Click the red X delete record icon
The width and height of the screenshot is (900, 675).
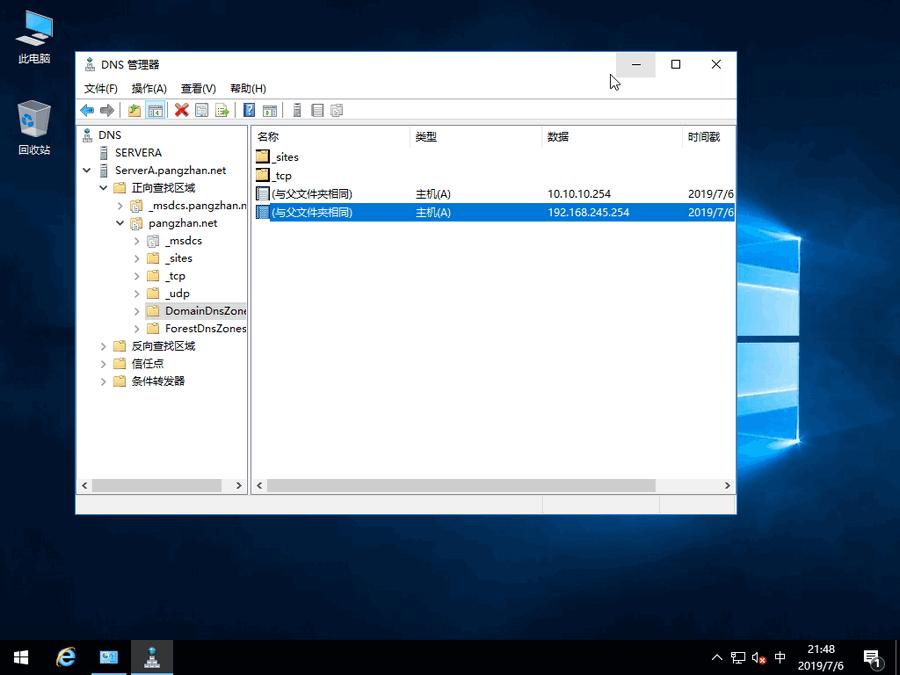click(181, 110)
